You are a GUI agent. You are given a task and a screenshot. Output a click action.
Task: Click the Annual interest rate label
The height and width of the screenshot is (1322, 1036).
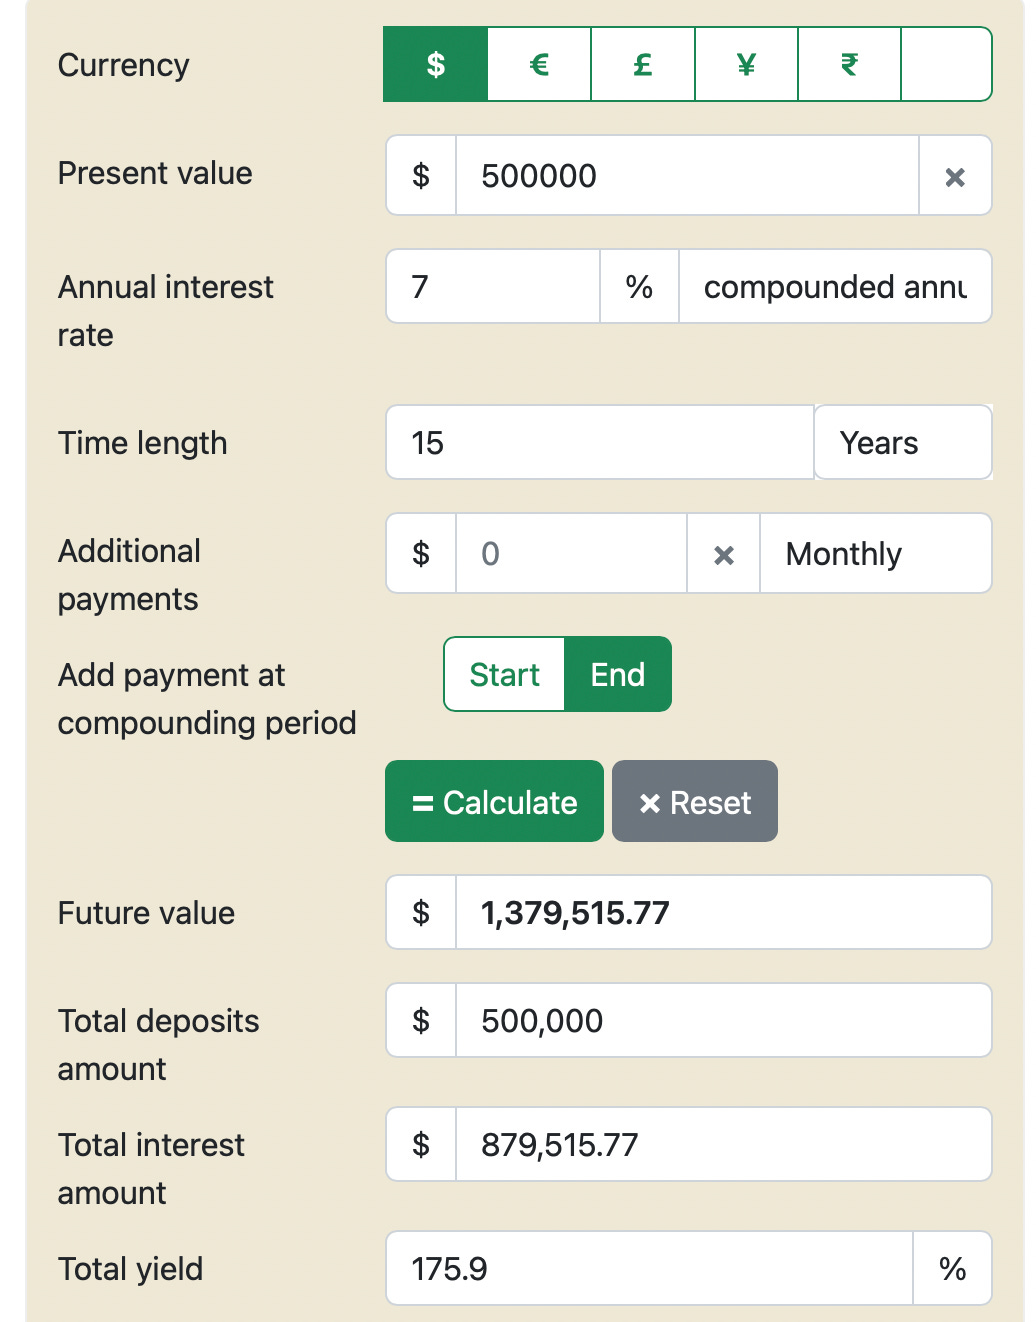point(165,311)
